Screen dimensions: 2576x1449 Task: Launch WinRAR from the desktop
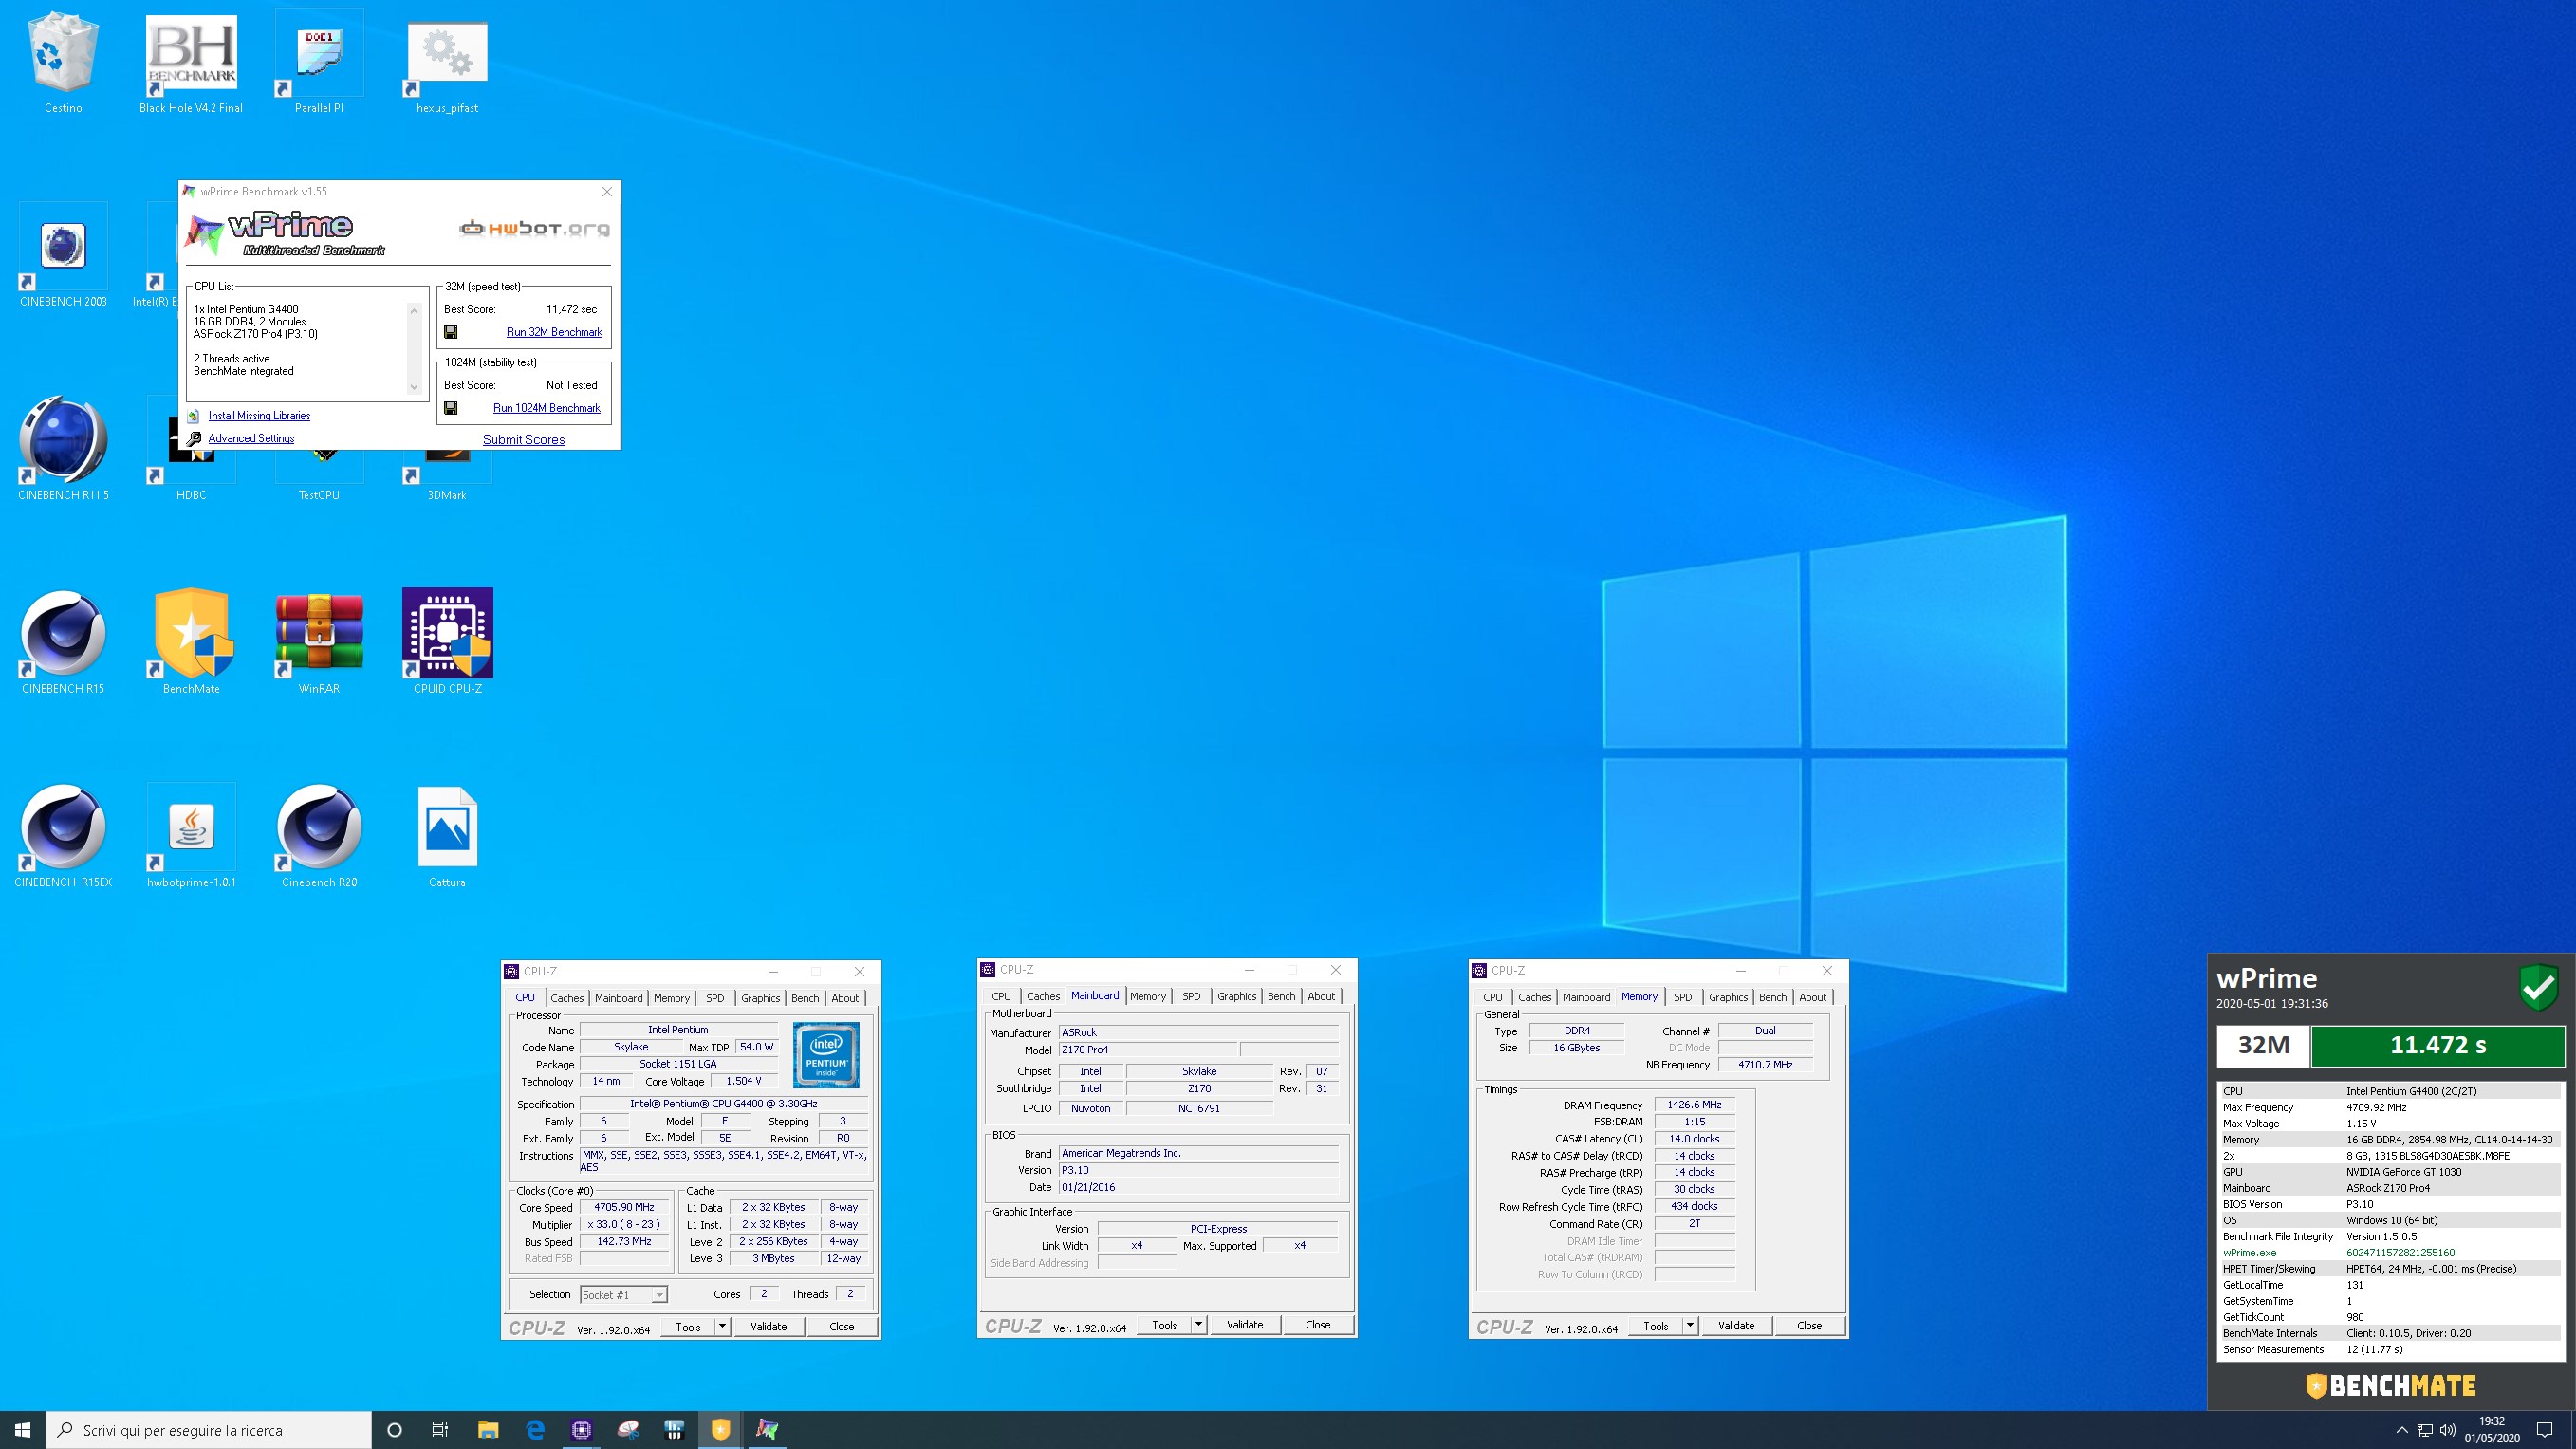[x=319, y=642]
